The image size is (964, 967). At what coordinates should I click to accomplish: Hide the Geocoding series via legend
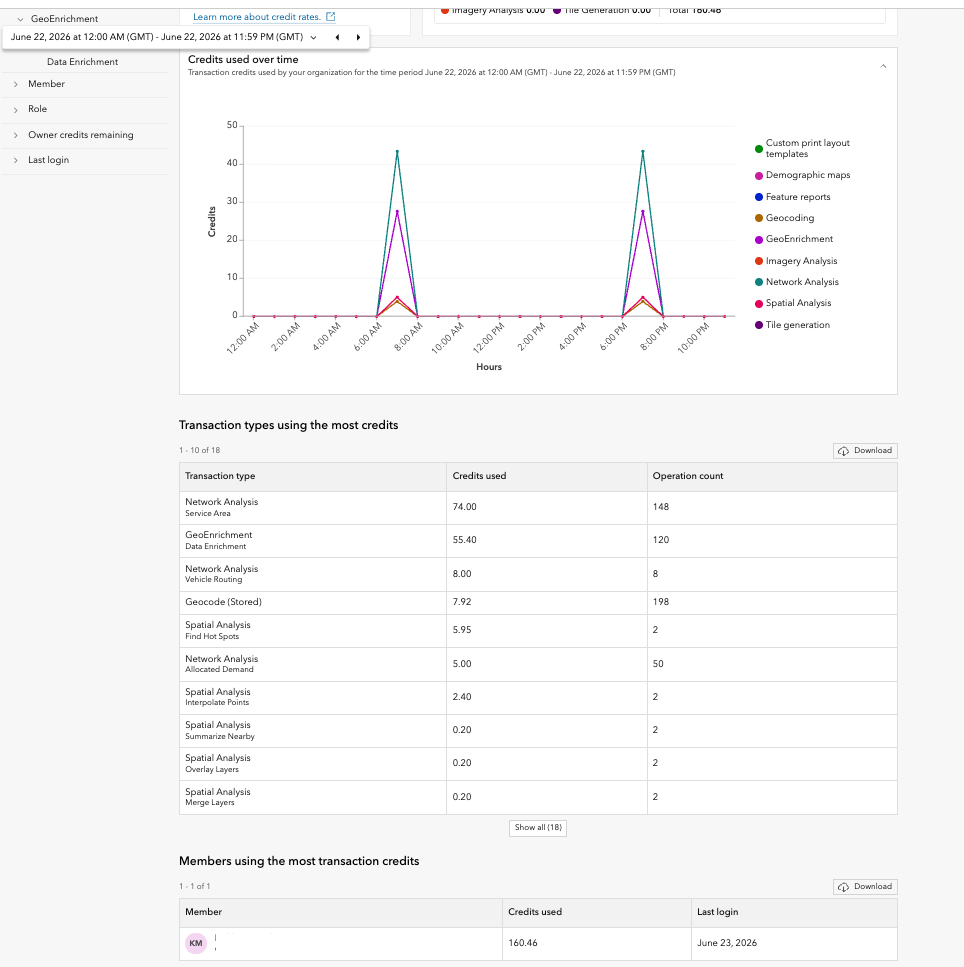tap(759, 218)
